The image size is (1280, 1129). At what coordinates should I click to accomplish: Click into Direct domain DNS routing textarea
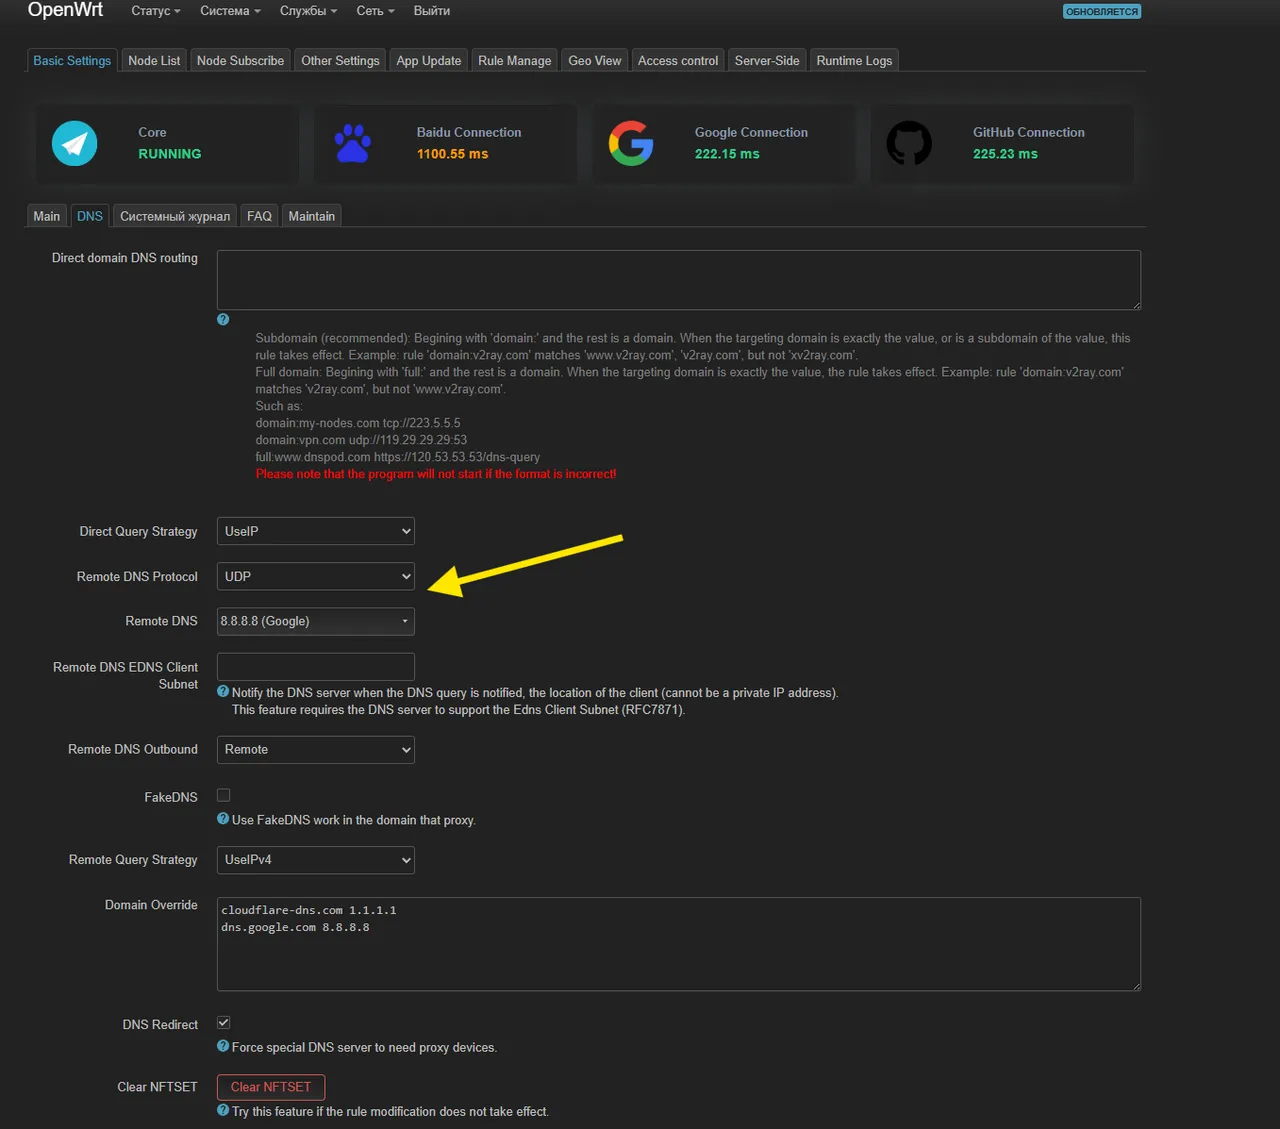tap(679, 280)
